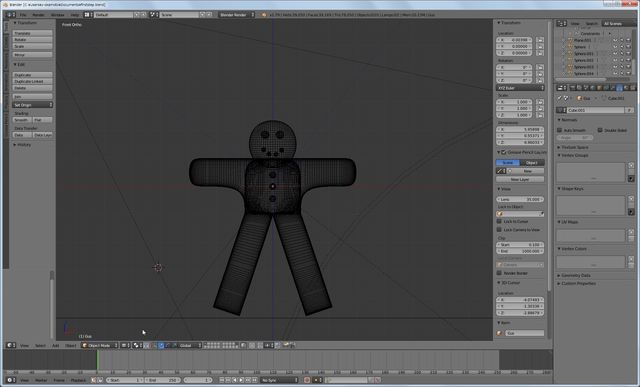Click the Smooth shading button
This screenshot has height=387, width=640.
(22, 120)
